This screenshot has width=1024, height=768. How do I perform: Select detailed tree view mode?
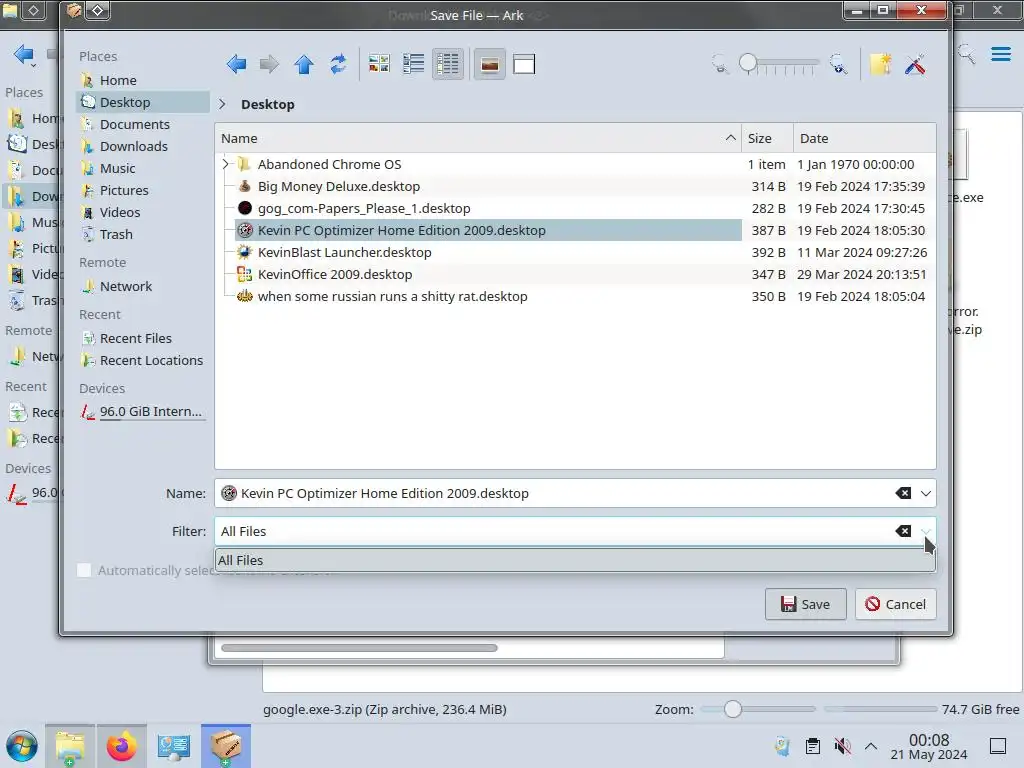(x=448, y=64)
